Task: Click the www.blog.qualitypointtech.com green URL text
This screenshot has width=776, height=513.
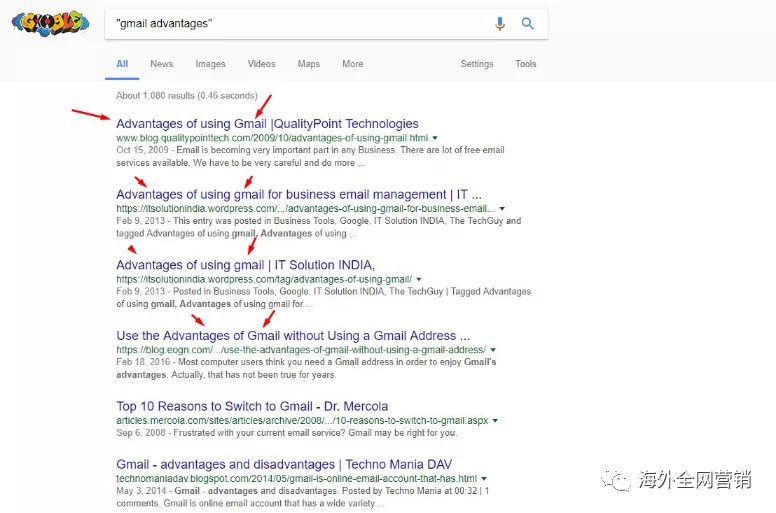Action: click(272, 138)
